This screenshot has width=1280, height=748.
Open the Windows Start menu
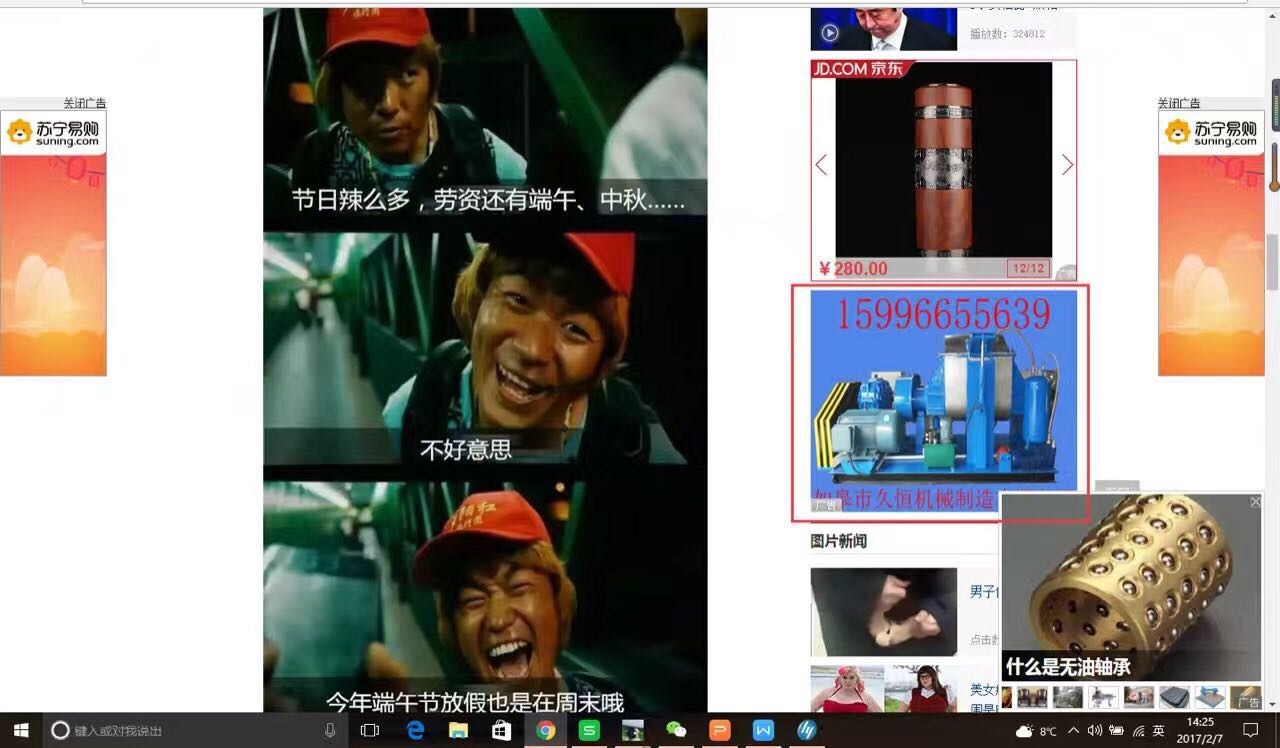(18, 730)
